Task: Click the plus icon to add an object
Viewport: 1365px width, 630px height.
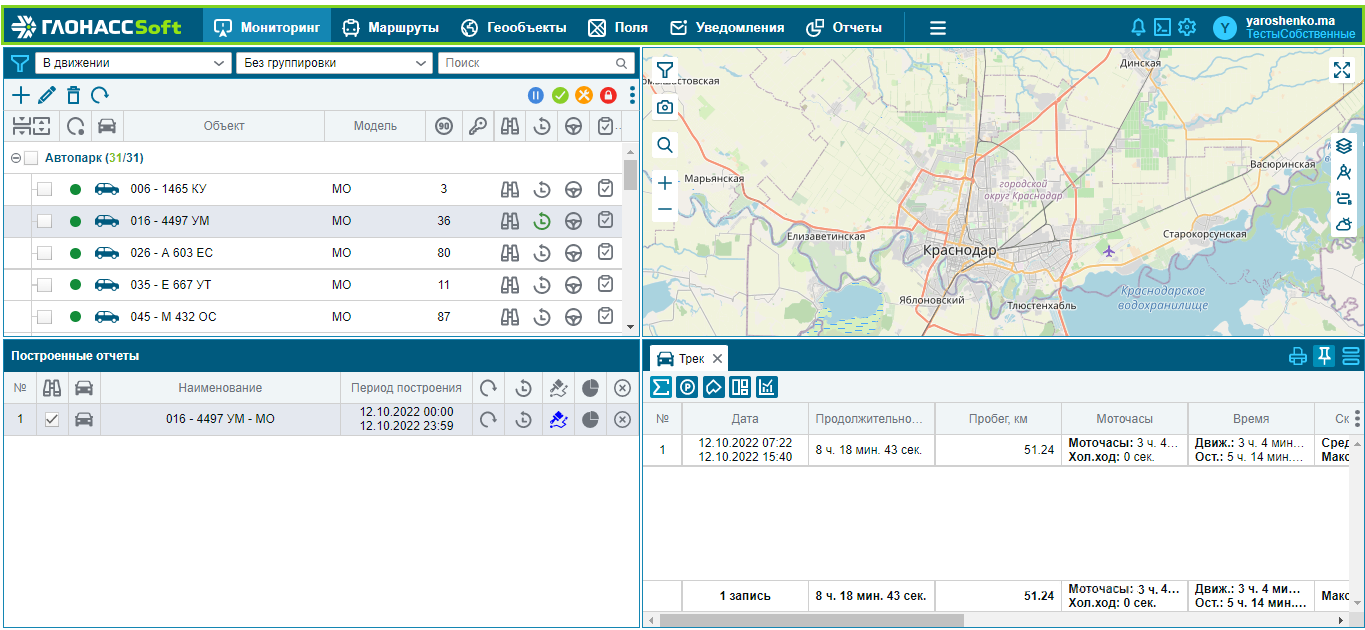Action: point(20,96)
